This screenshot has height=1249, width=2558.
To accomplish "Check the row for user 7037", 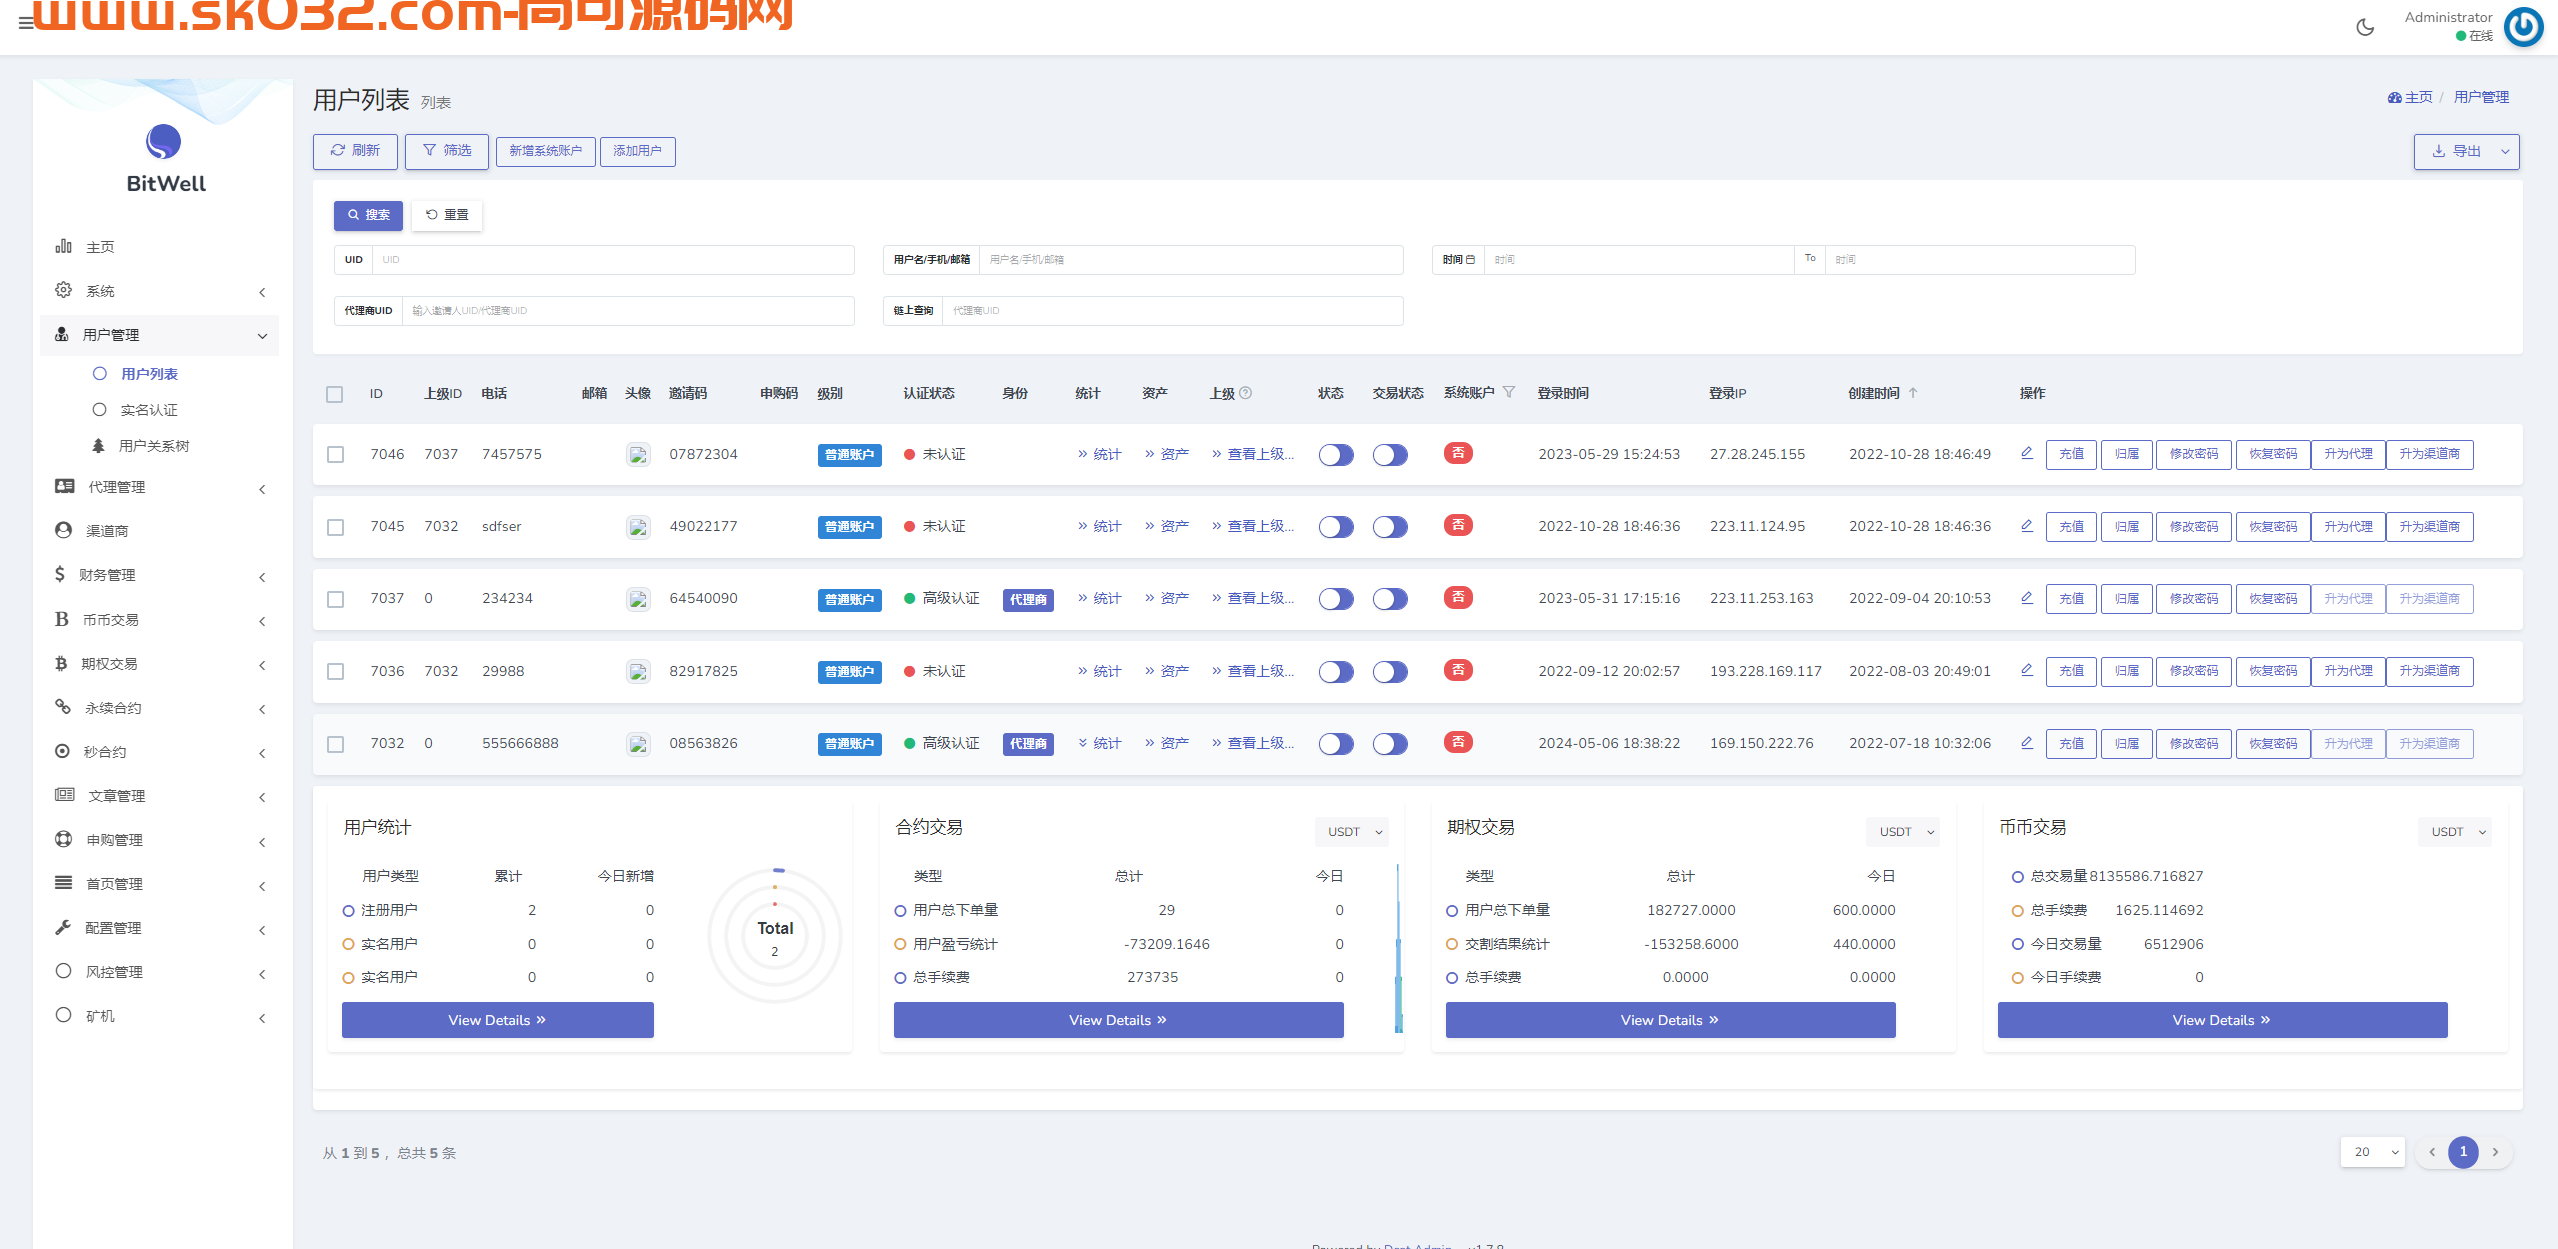I will tap(335, 599).
